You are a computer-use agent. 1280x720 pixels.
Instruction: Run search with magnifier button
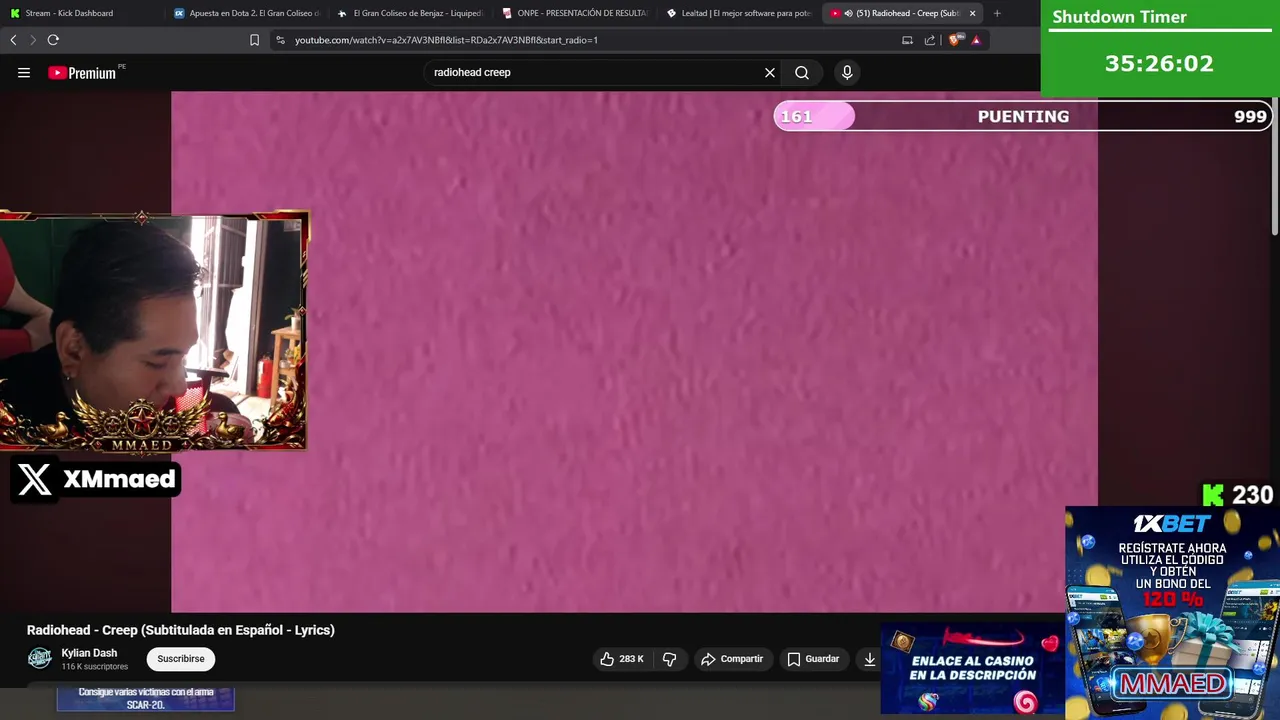pyautogui.click(x=802, y=72)
